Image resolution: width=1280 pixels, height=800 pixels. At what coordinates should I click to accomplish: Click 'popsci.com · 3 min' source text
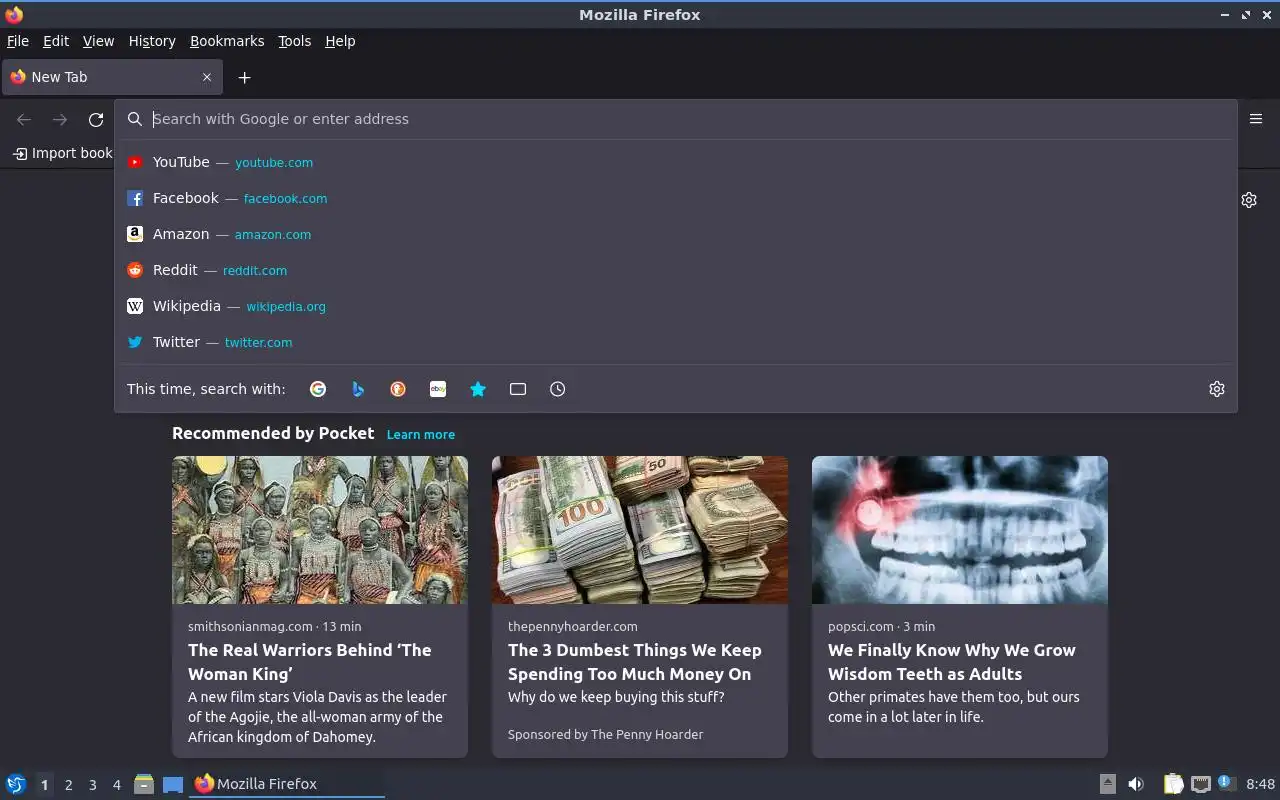click(882, 626)
